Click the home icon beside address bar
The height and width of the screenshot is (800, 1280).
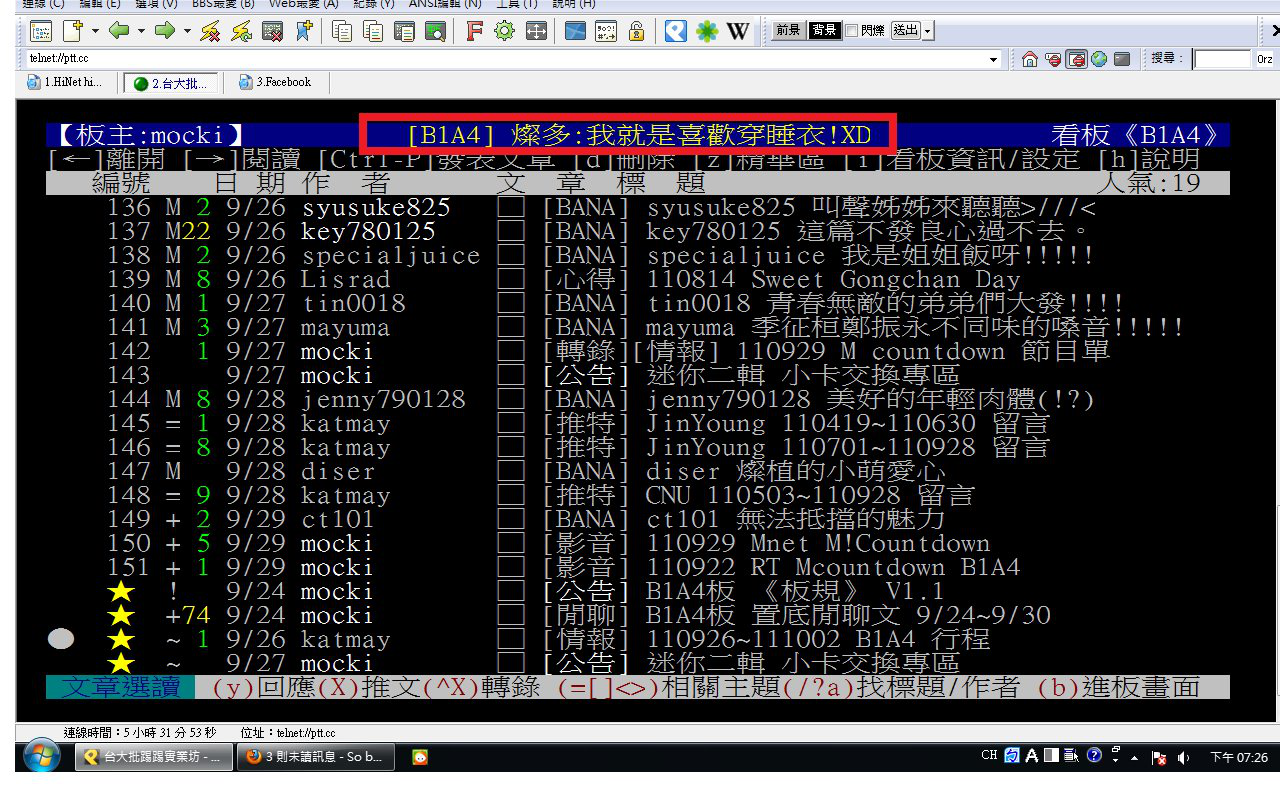point(1029,59)
